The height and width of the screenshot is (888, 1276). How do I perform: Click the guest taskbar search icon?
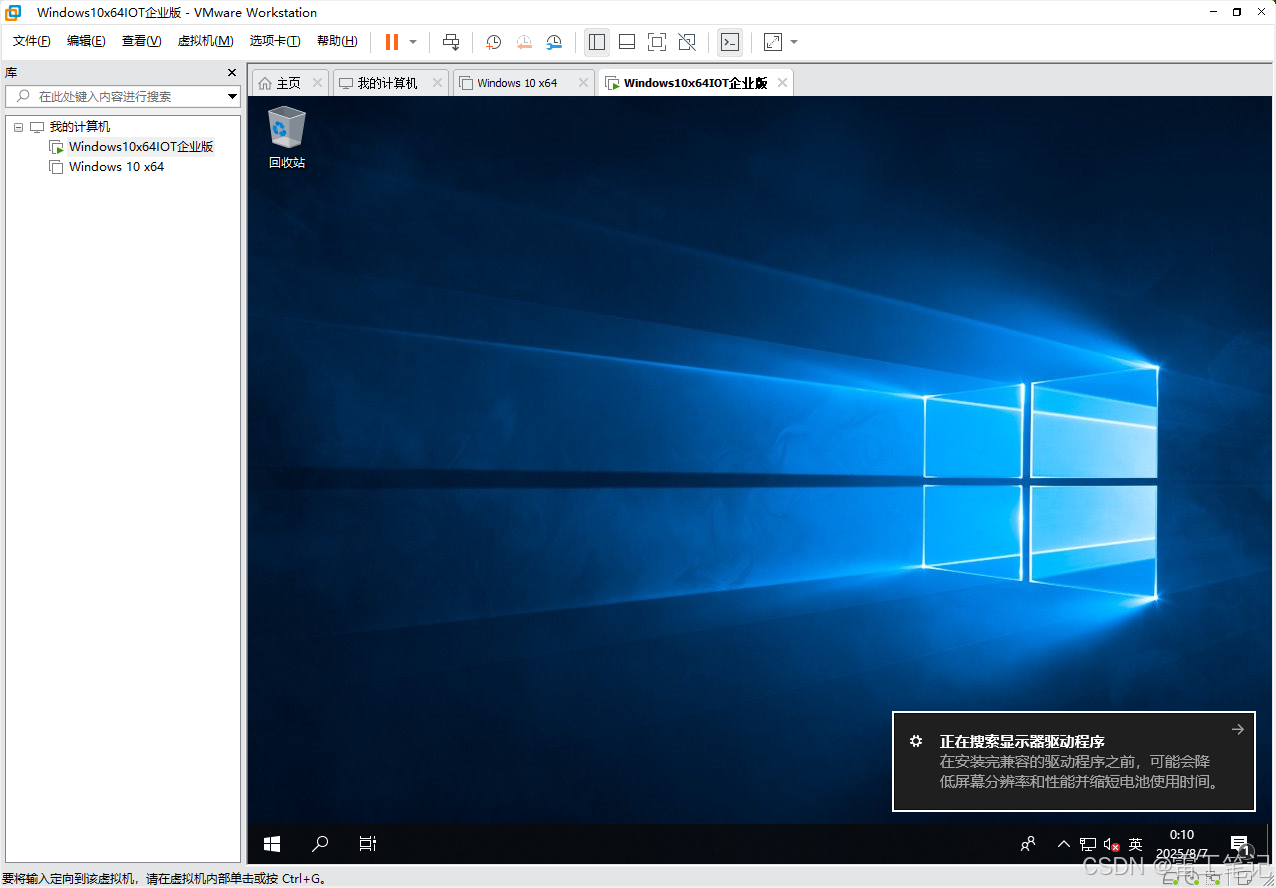(x=320, y=844)
